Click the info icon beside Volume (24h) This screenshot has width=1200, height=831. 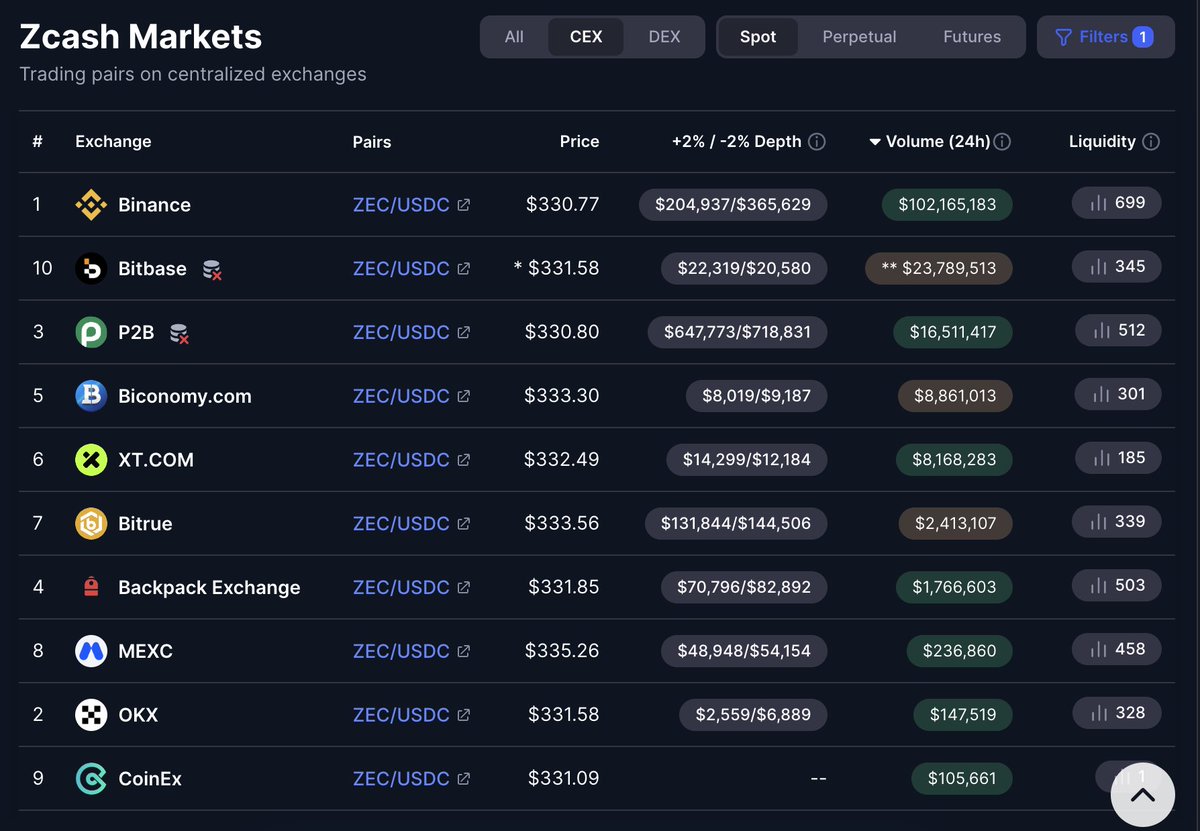pos(1002,141)
